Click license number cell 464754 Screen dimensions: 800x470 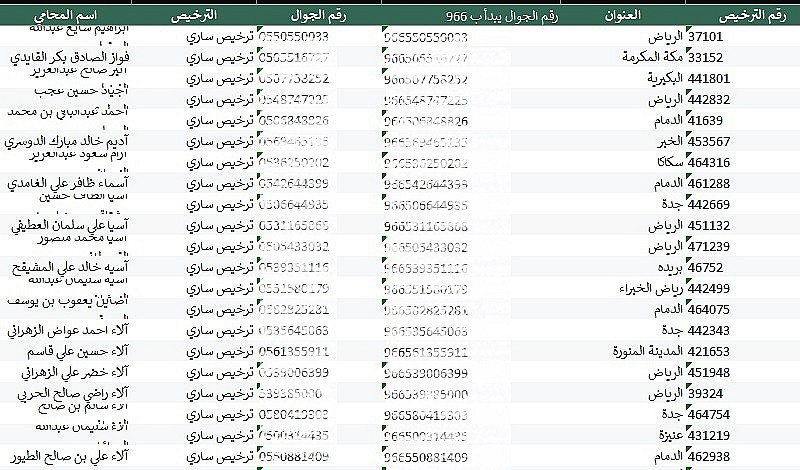point(709,414)
